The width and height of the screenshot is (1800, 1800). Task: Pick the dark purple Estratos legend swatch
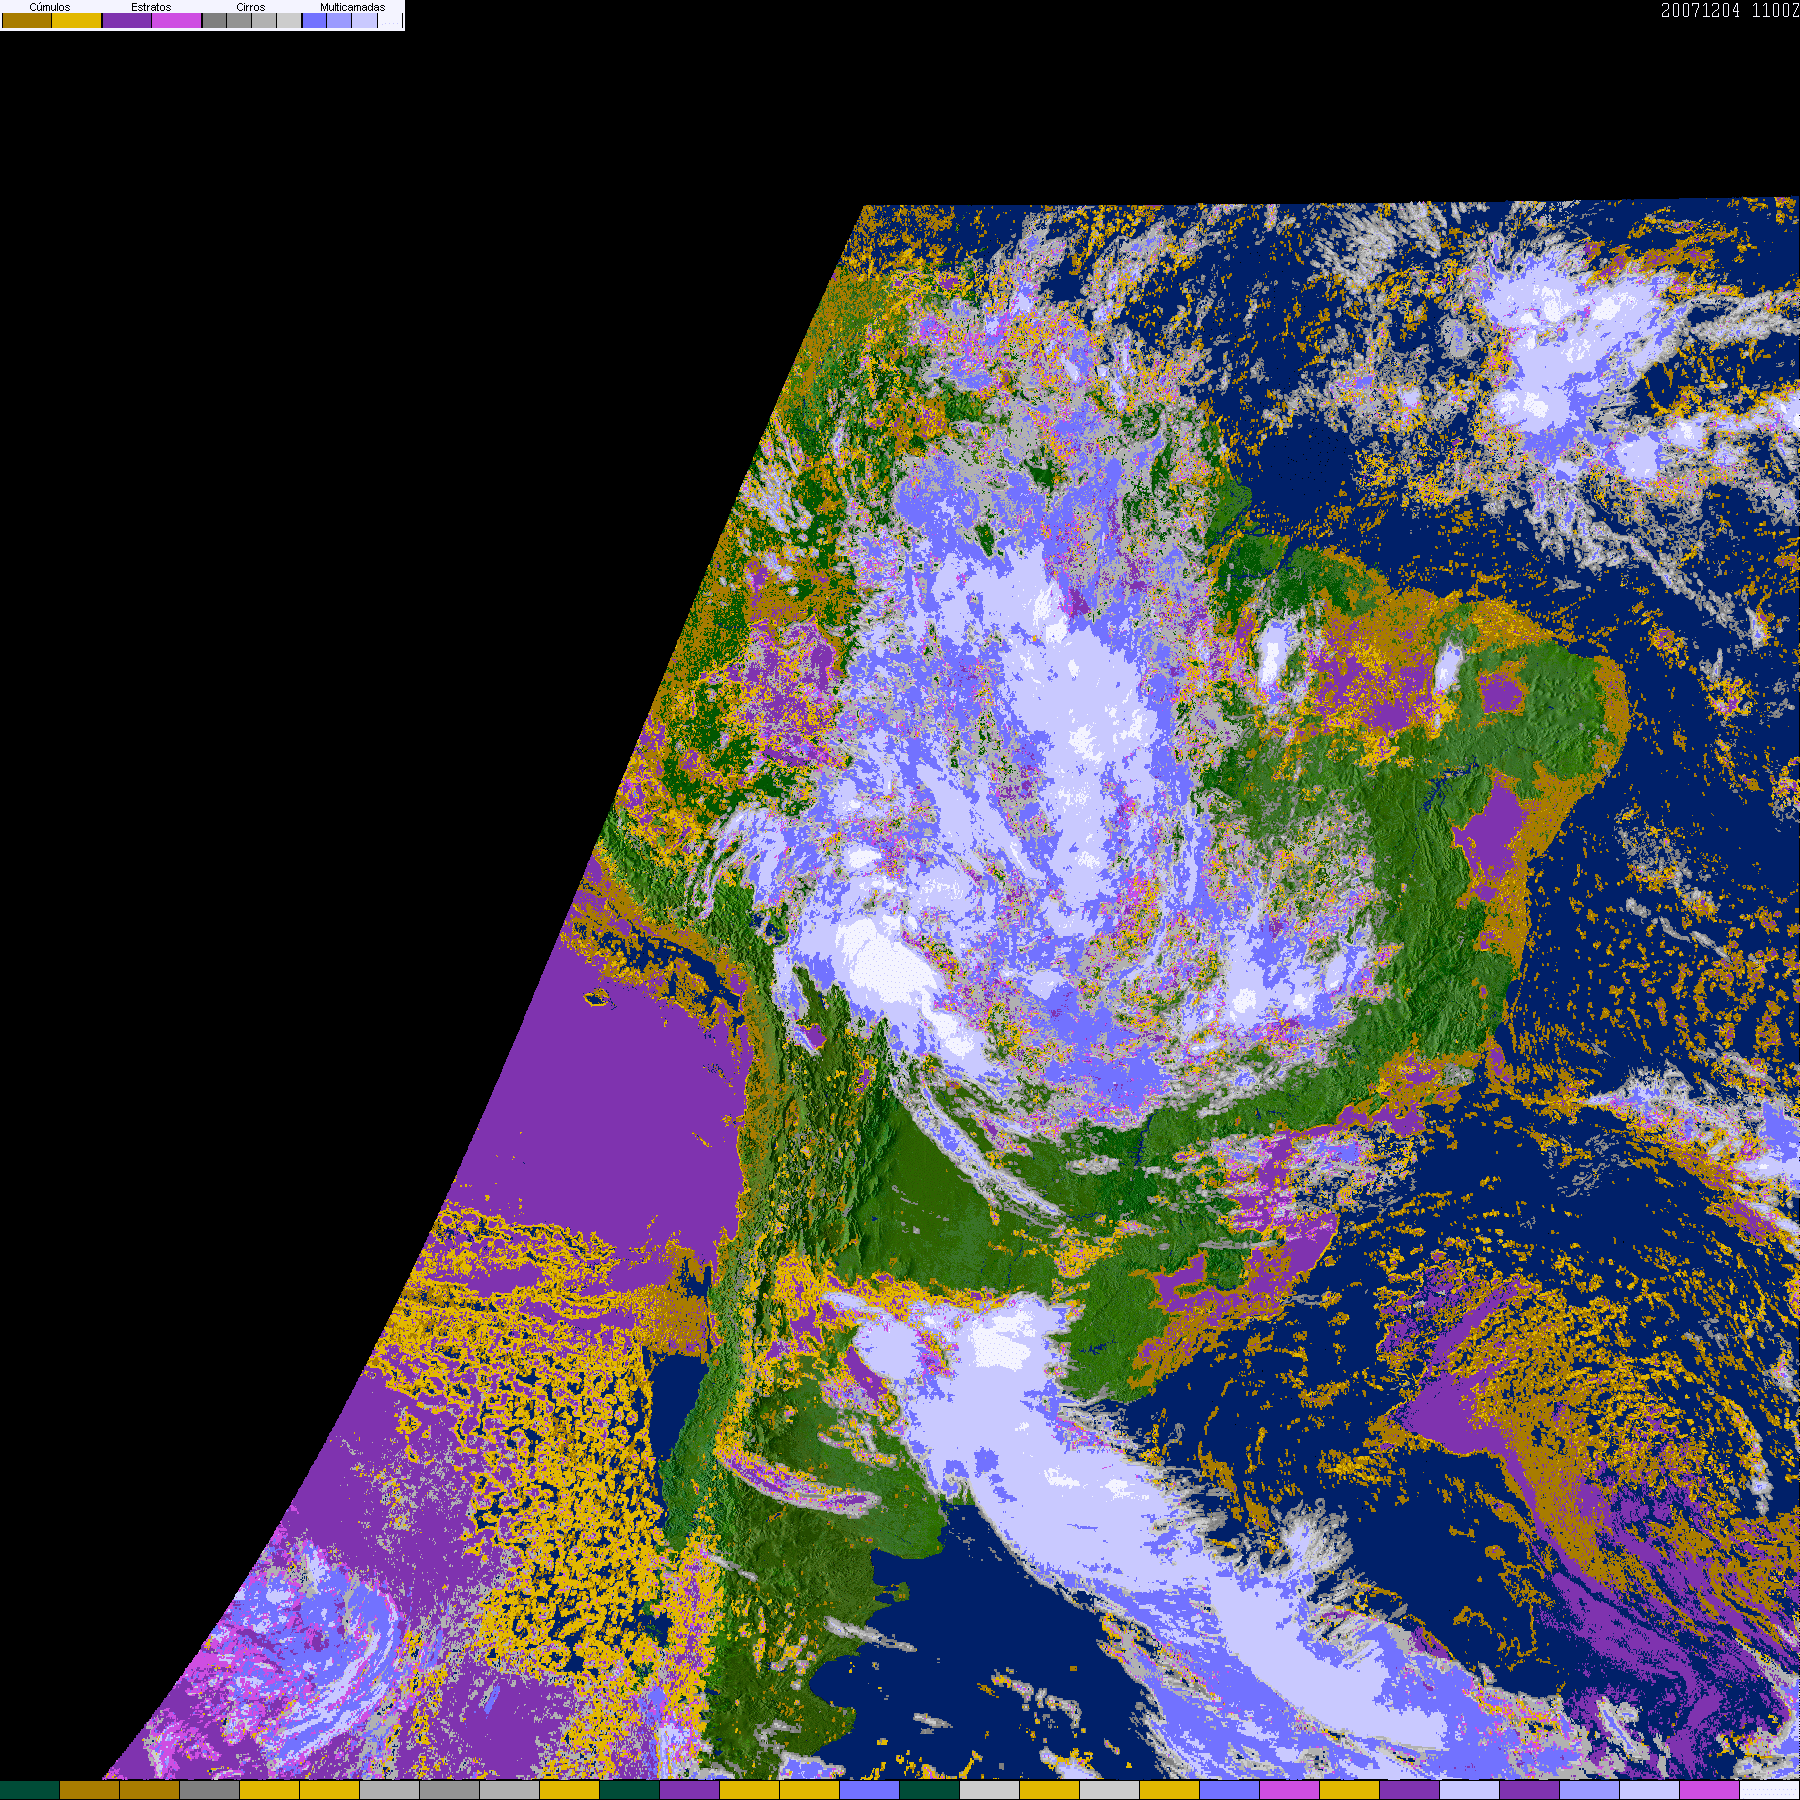pyautogui.click(x=127, y=20)
